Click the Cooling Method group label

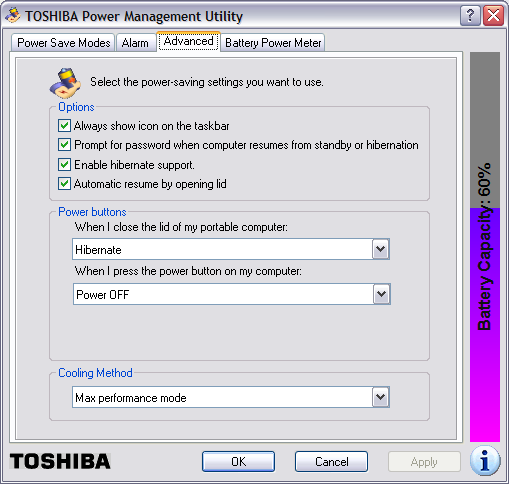click(95, 373)
